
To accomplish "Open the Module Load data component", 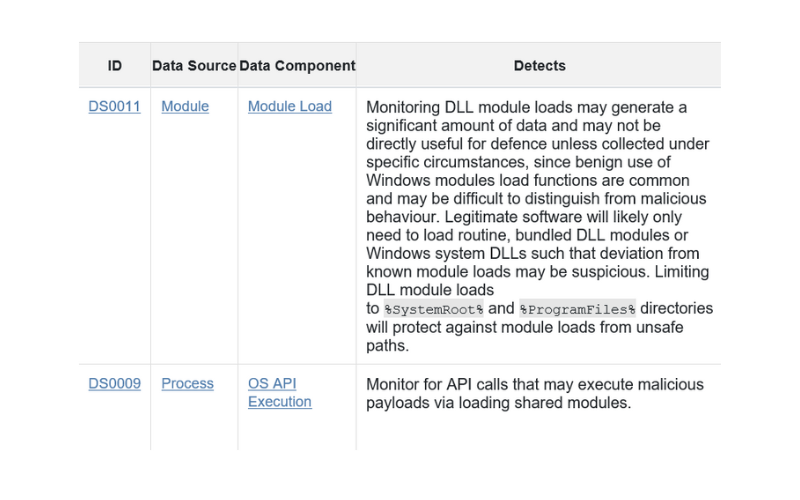I will pos(290,106).
